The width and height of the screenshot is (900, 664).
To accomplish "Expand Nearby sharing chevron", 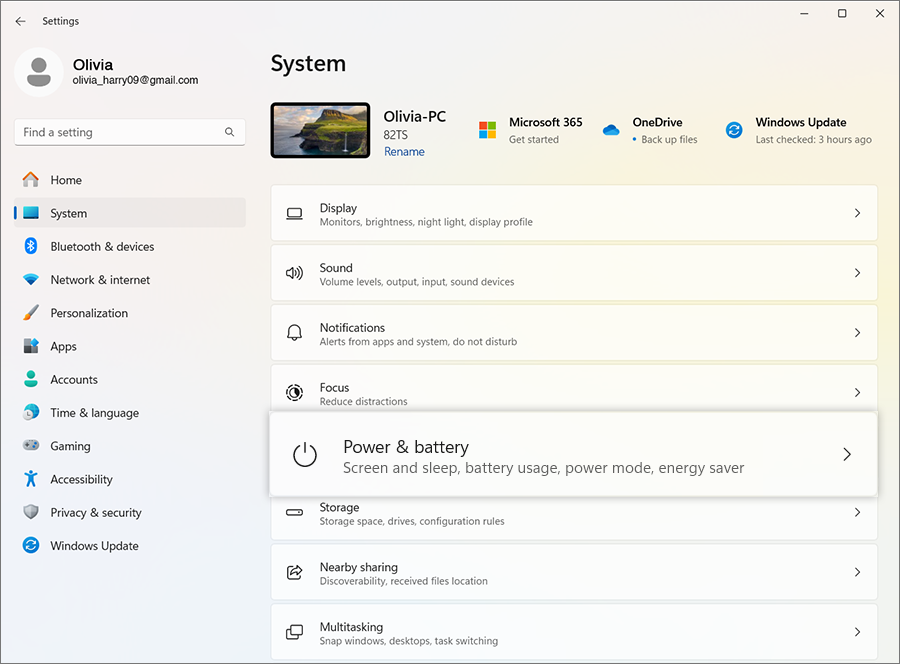I will [x=857, y=572].
